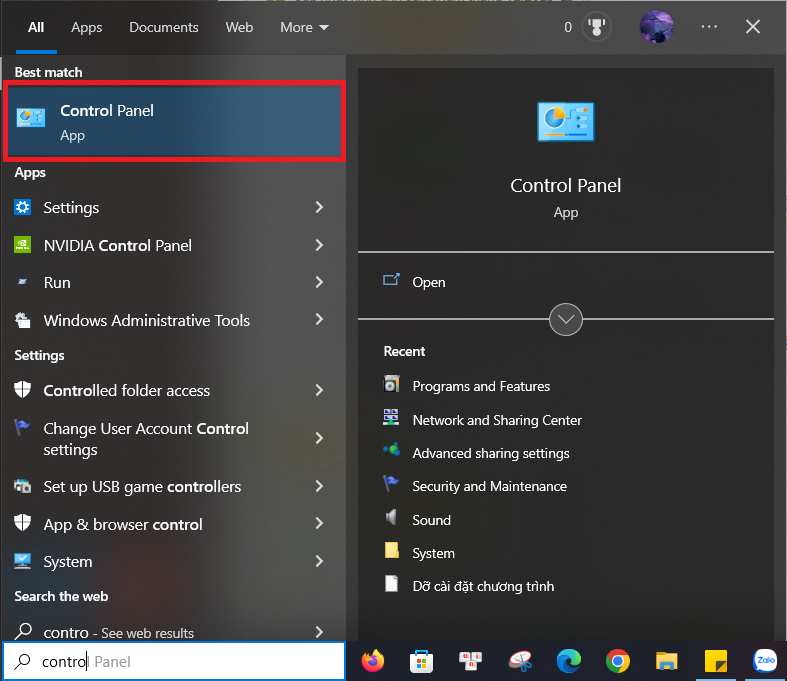This screenshot has height=681, width=787.
Task: Open the Control Panel best match result
Action: click(x=174, y=121)
